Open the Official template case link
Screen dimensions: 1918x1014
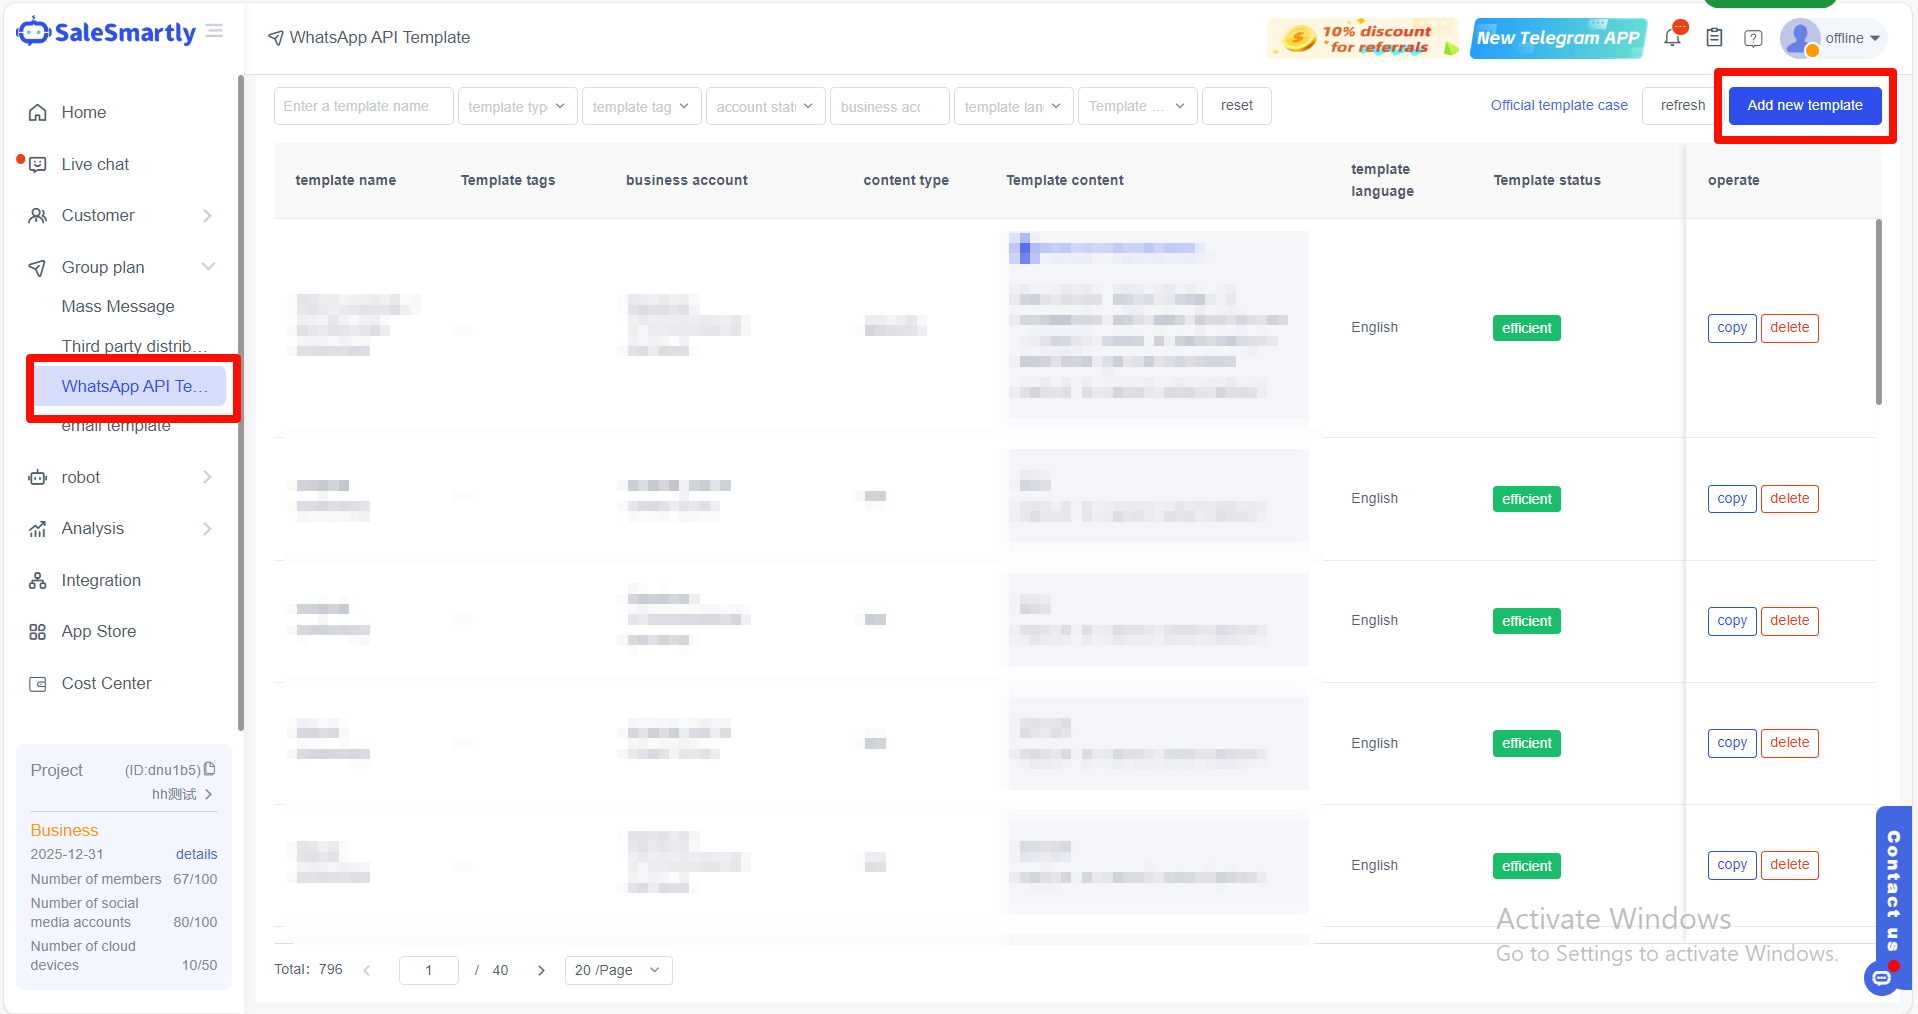tap(1559, 106)
